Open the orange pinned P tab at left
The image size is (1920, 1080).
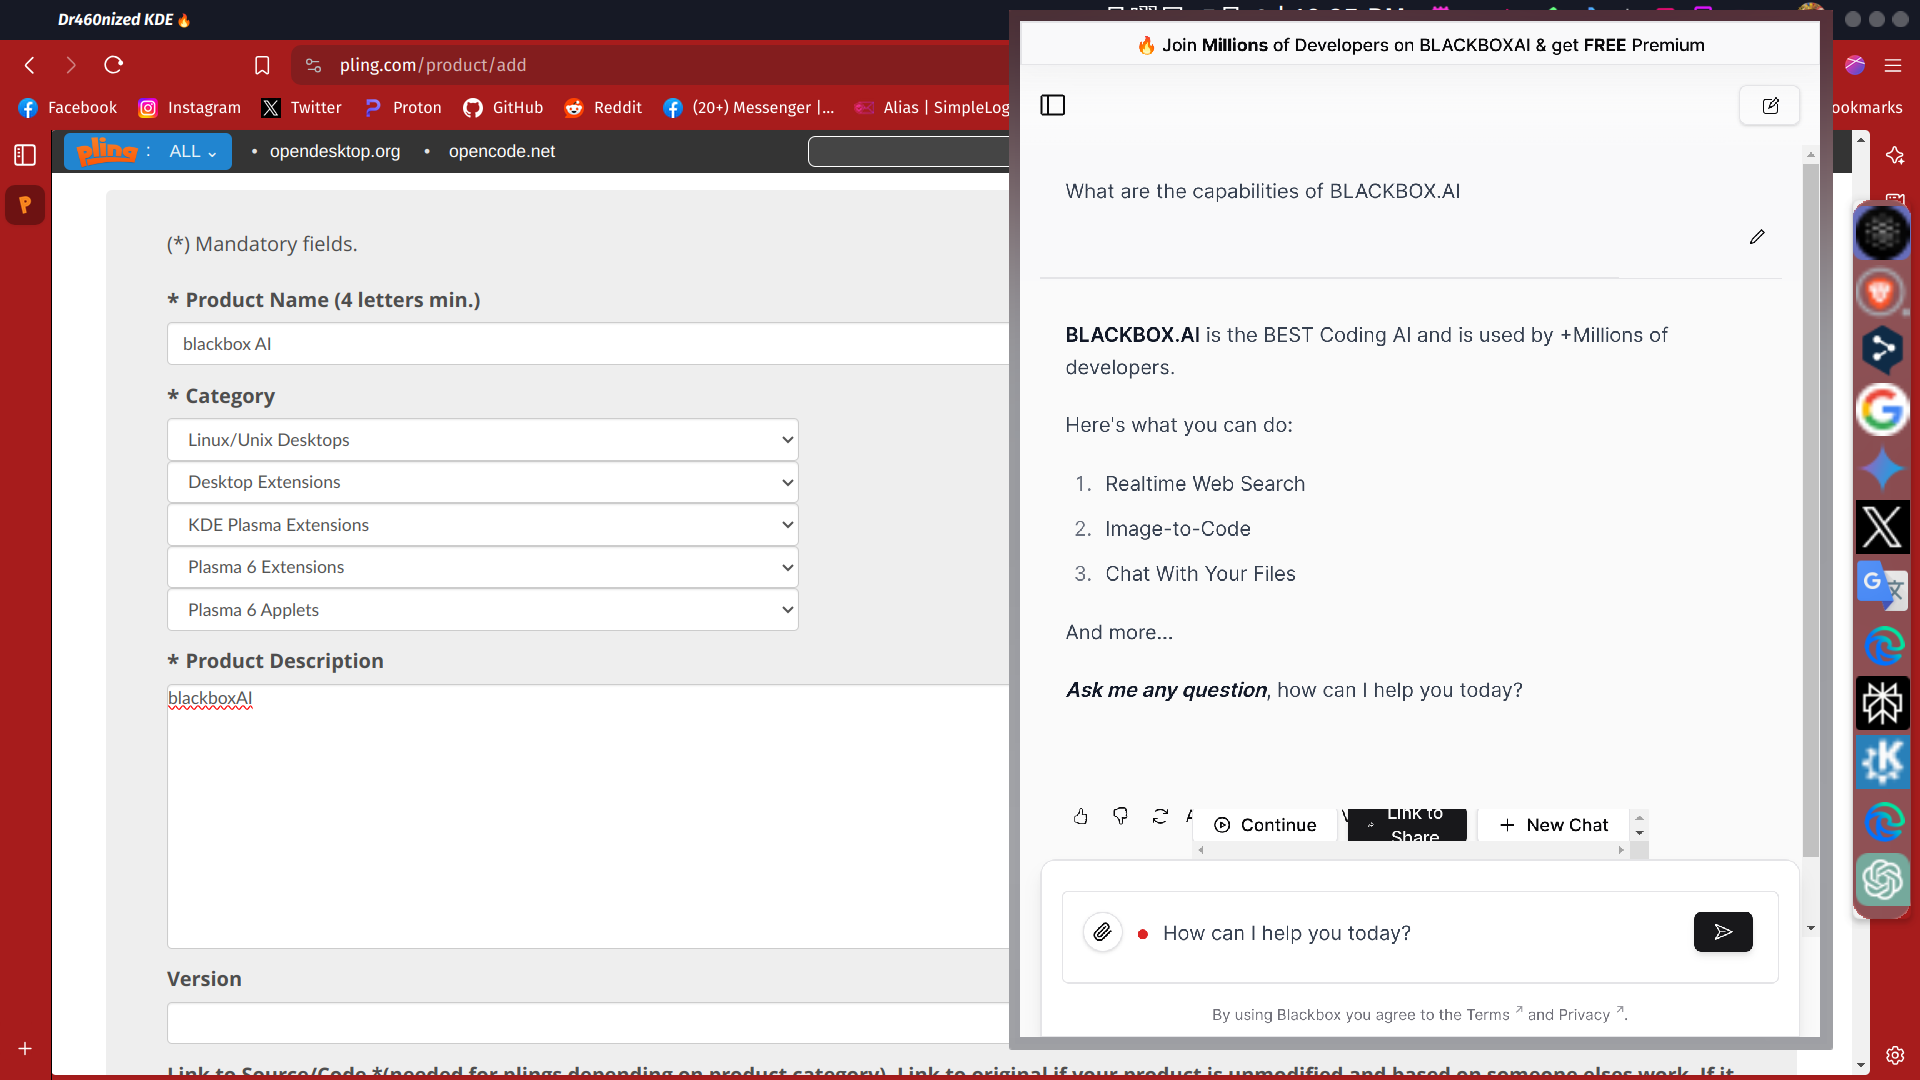pos(25,205)
